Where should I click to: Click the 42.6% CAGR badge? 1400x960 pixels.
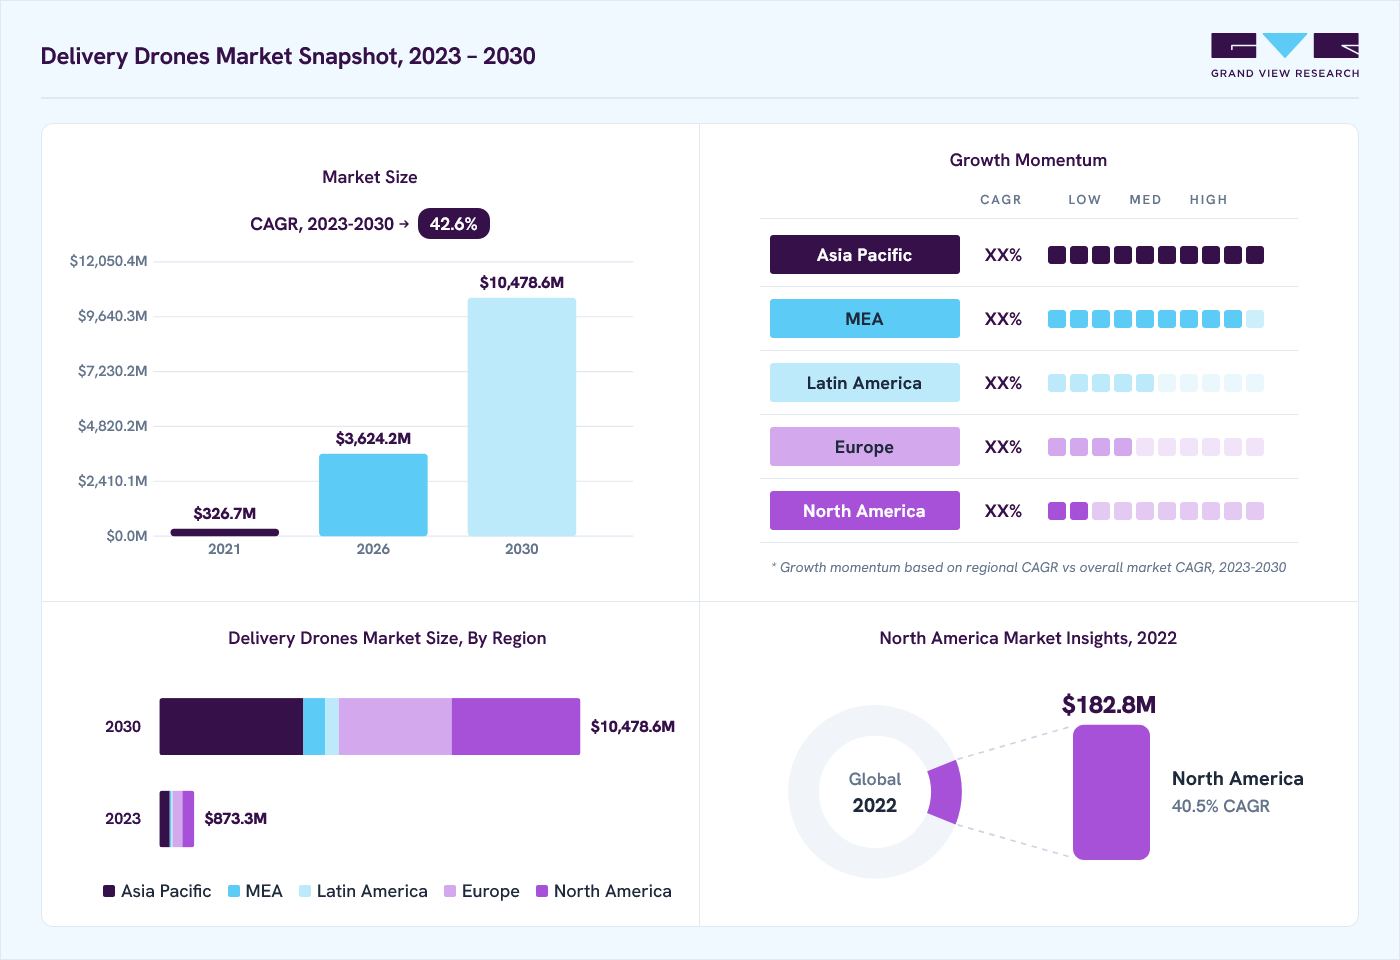454,224
